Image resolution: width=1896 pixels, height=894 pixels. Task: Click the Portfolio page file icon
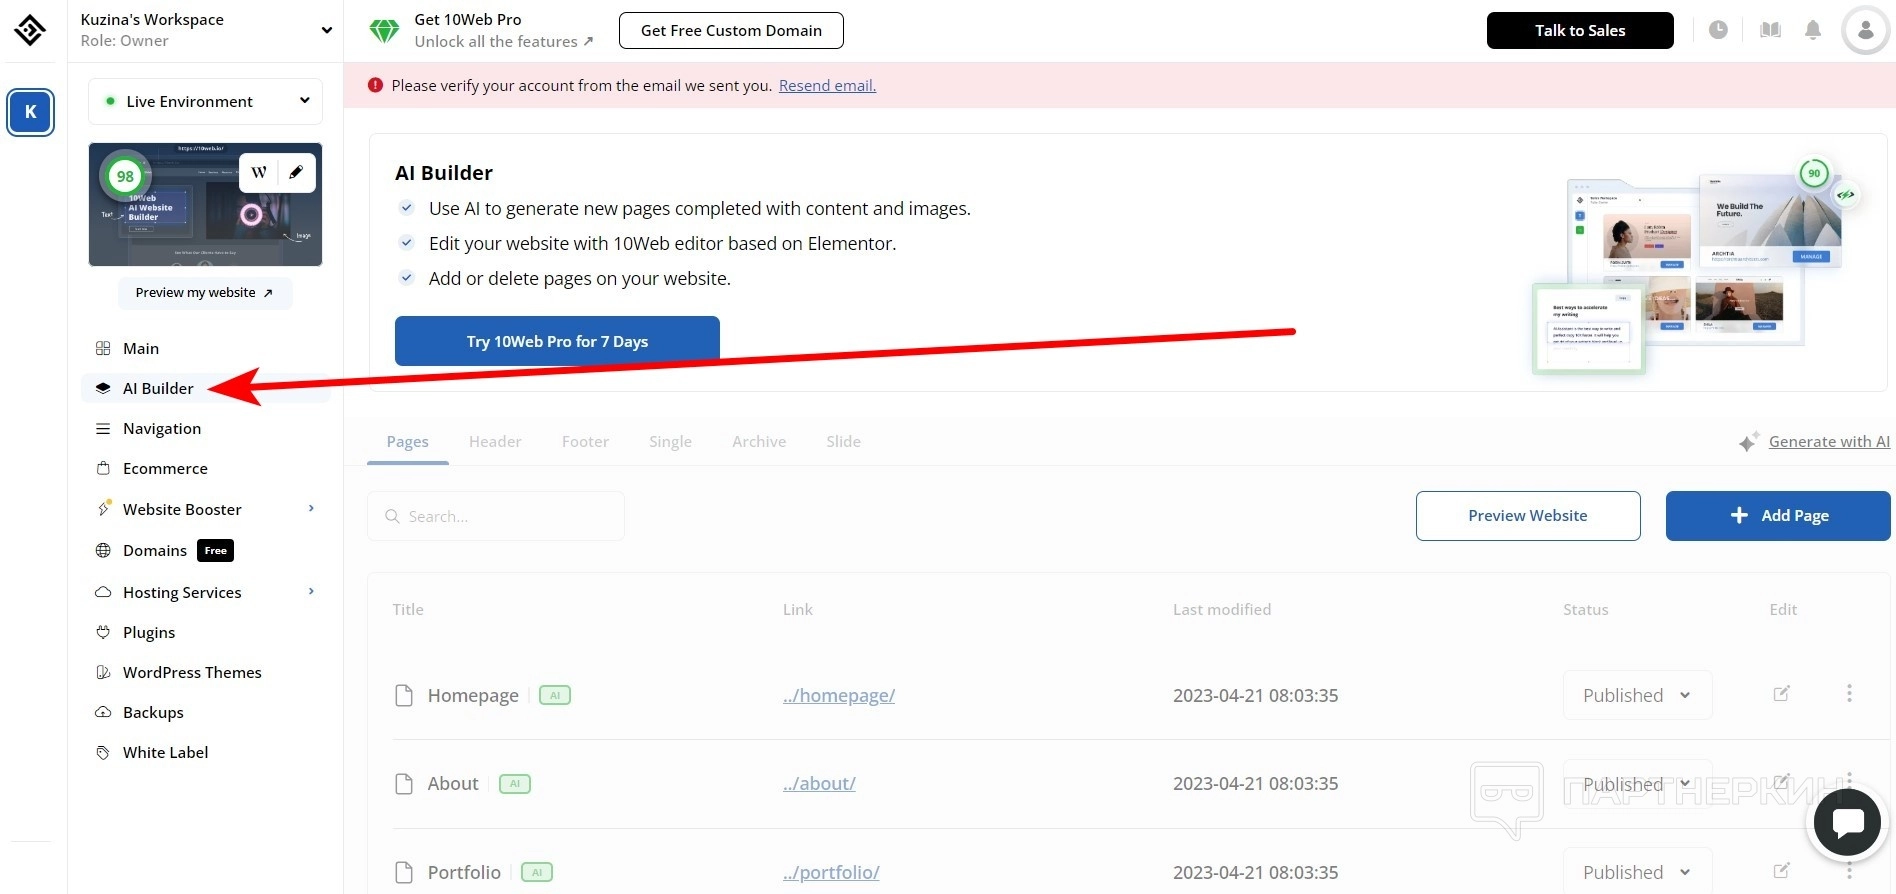(x=404, y=872)
